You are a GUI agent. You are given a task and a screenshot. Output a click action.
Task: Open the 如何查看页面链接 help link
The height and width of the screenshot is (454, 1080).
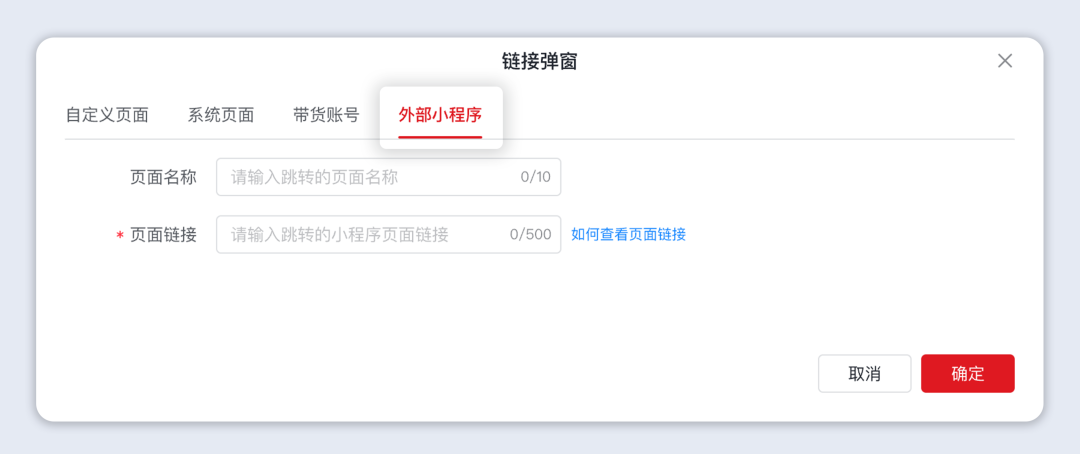tap(628, 235)
